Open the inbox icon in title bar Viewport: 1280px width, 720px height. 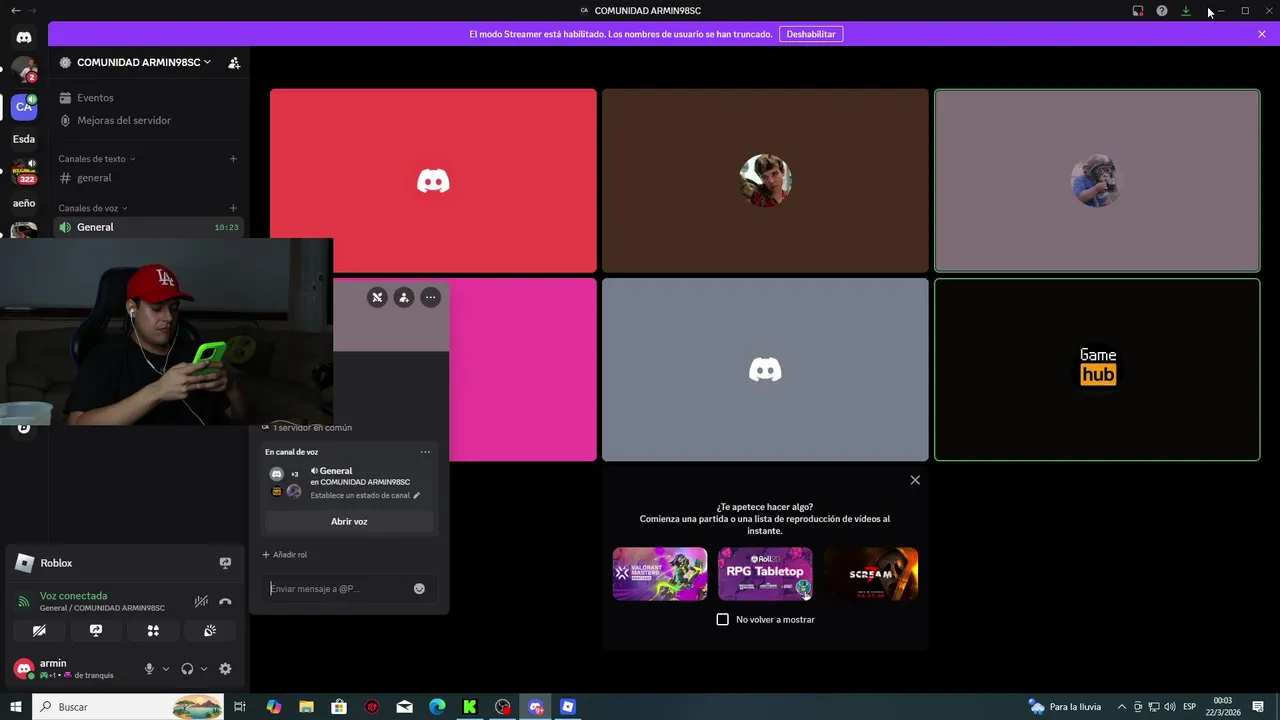(1138, 11)
